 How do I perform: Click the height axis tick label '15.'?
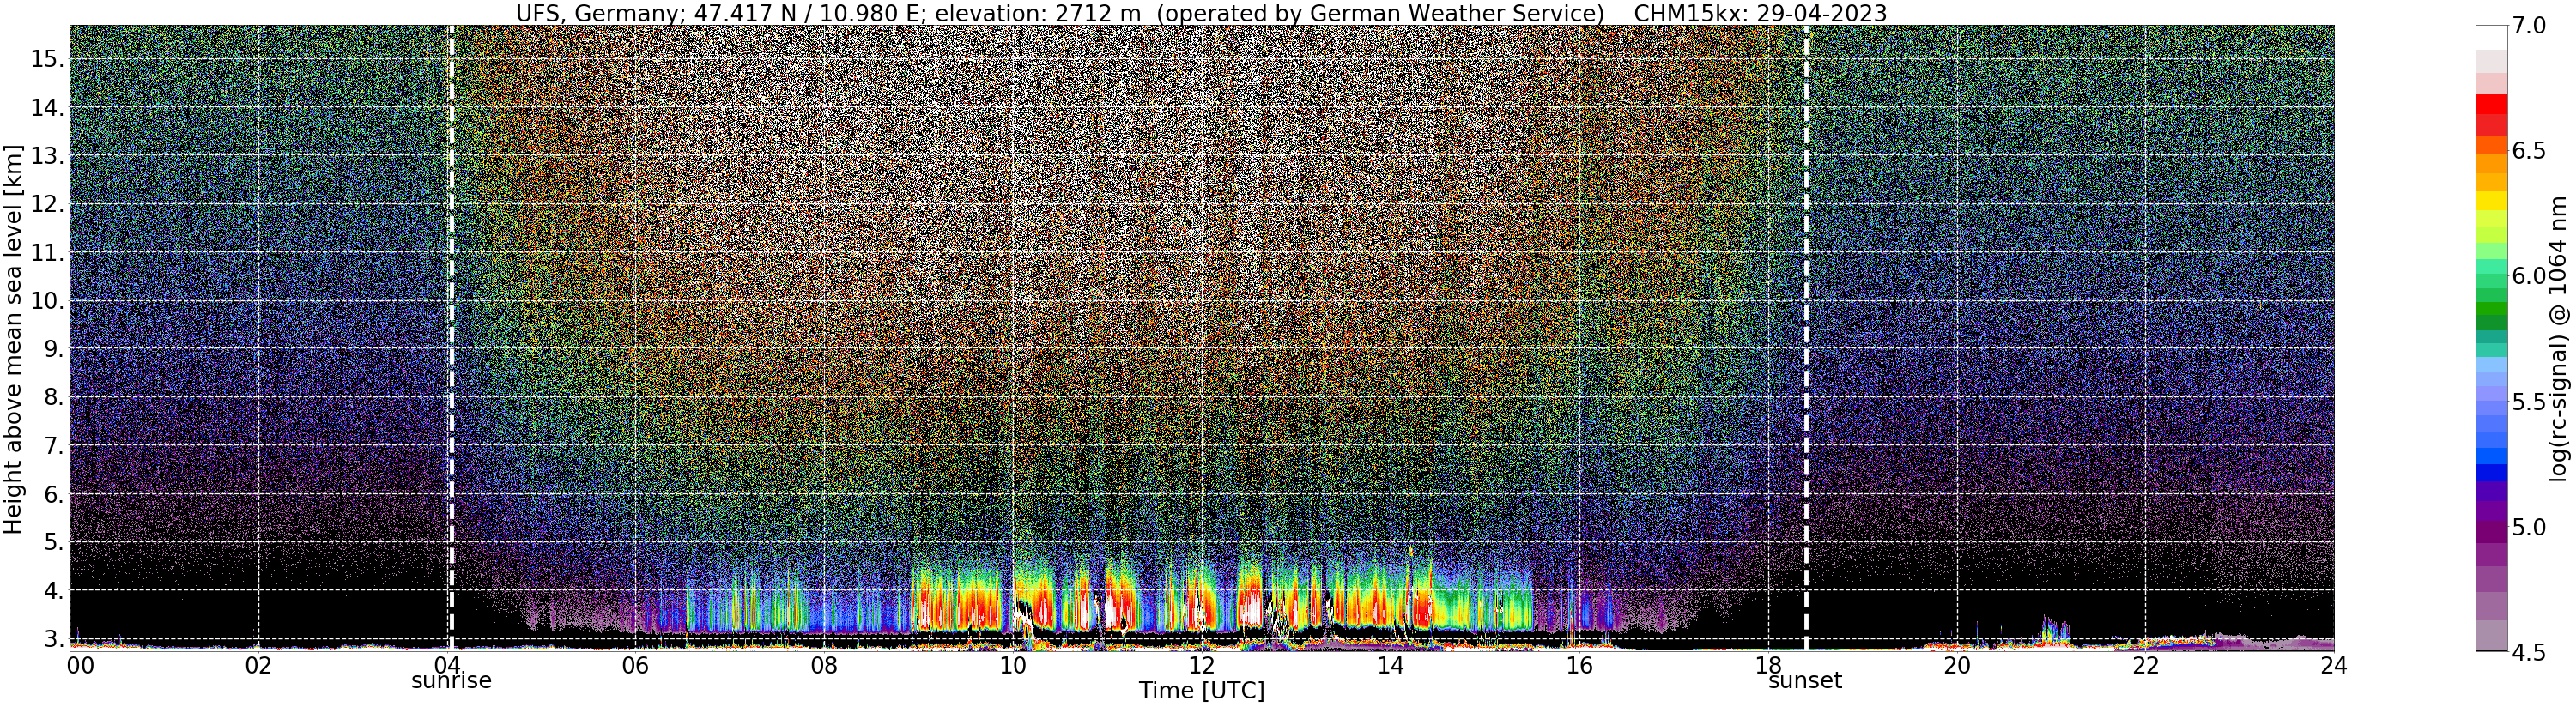47,59
